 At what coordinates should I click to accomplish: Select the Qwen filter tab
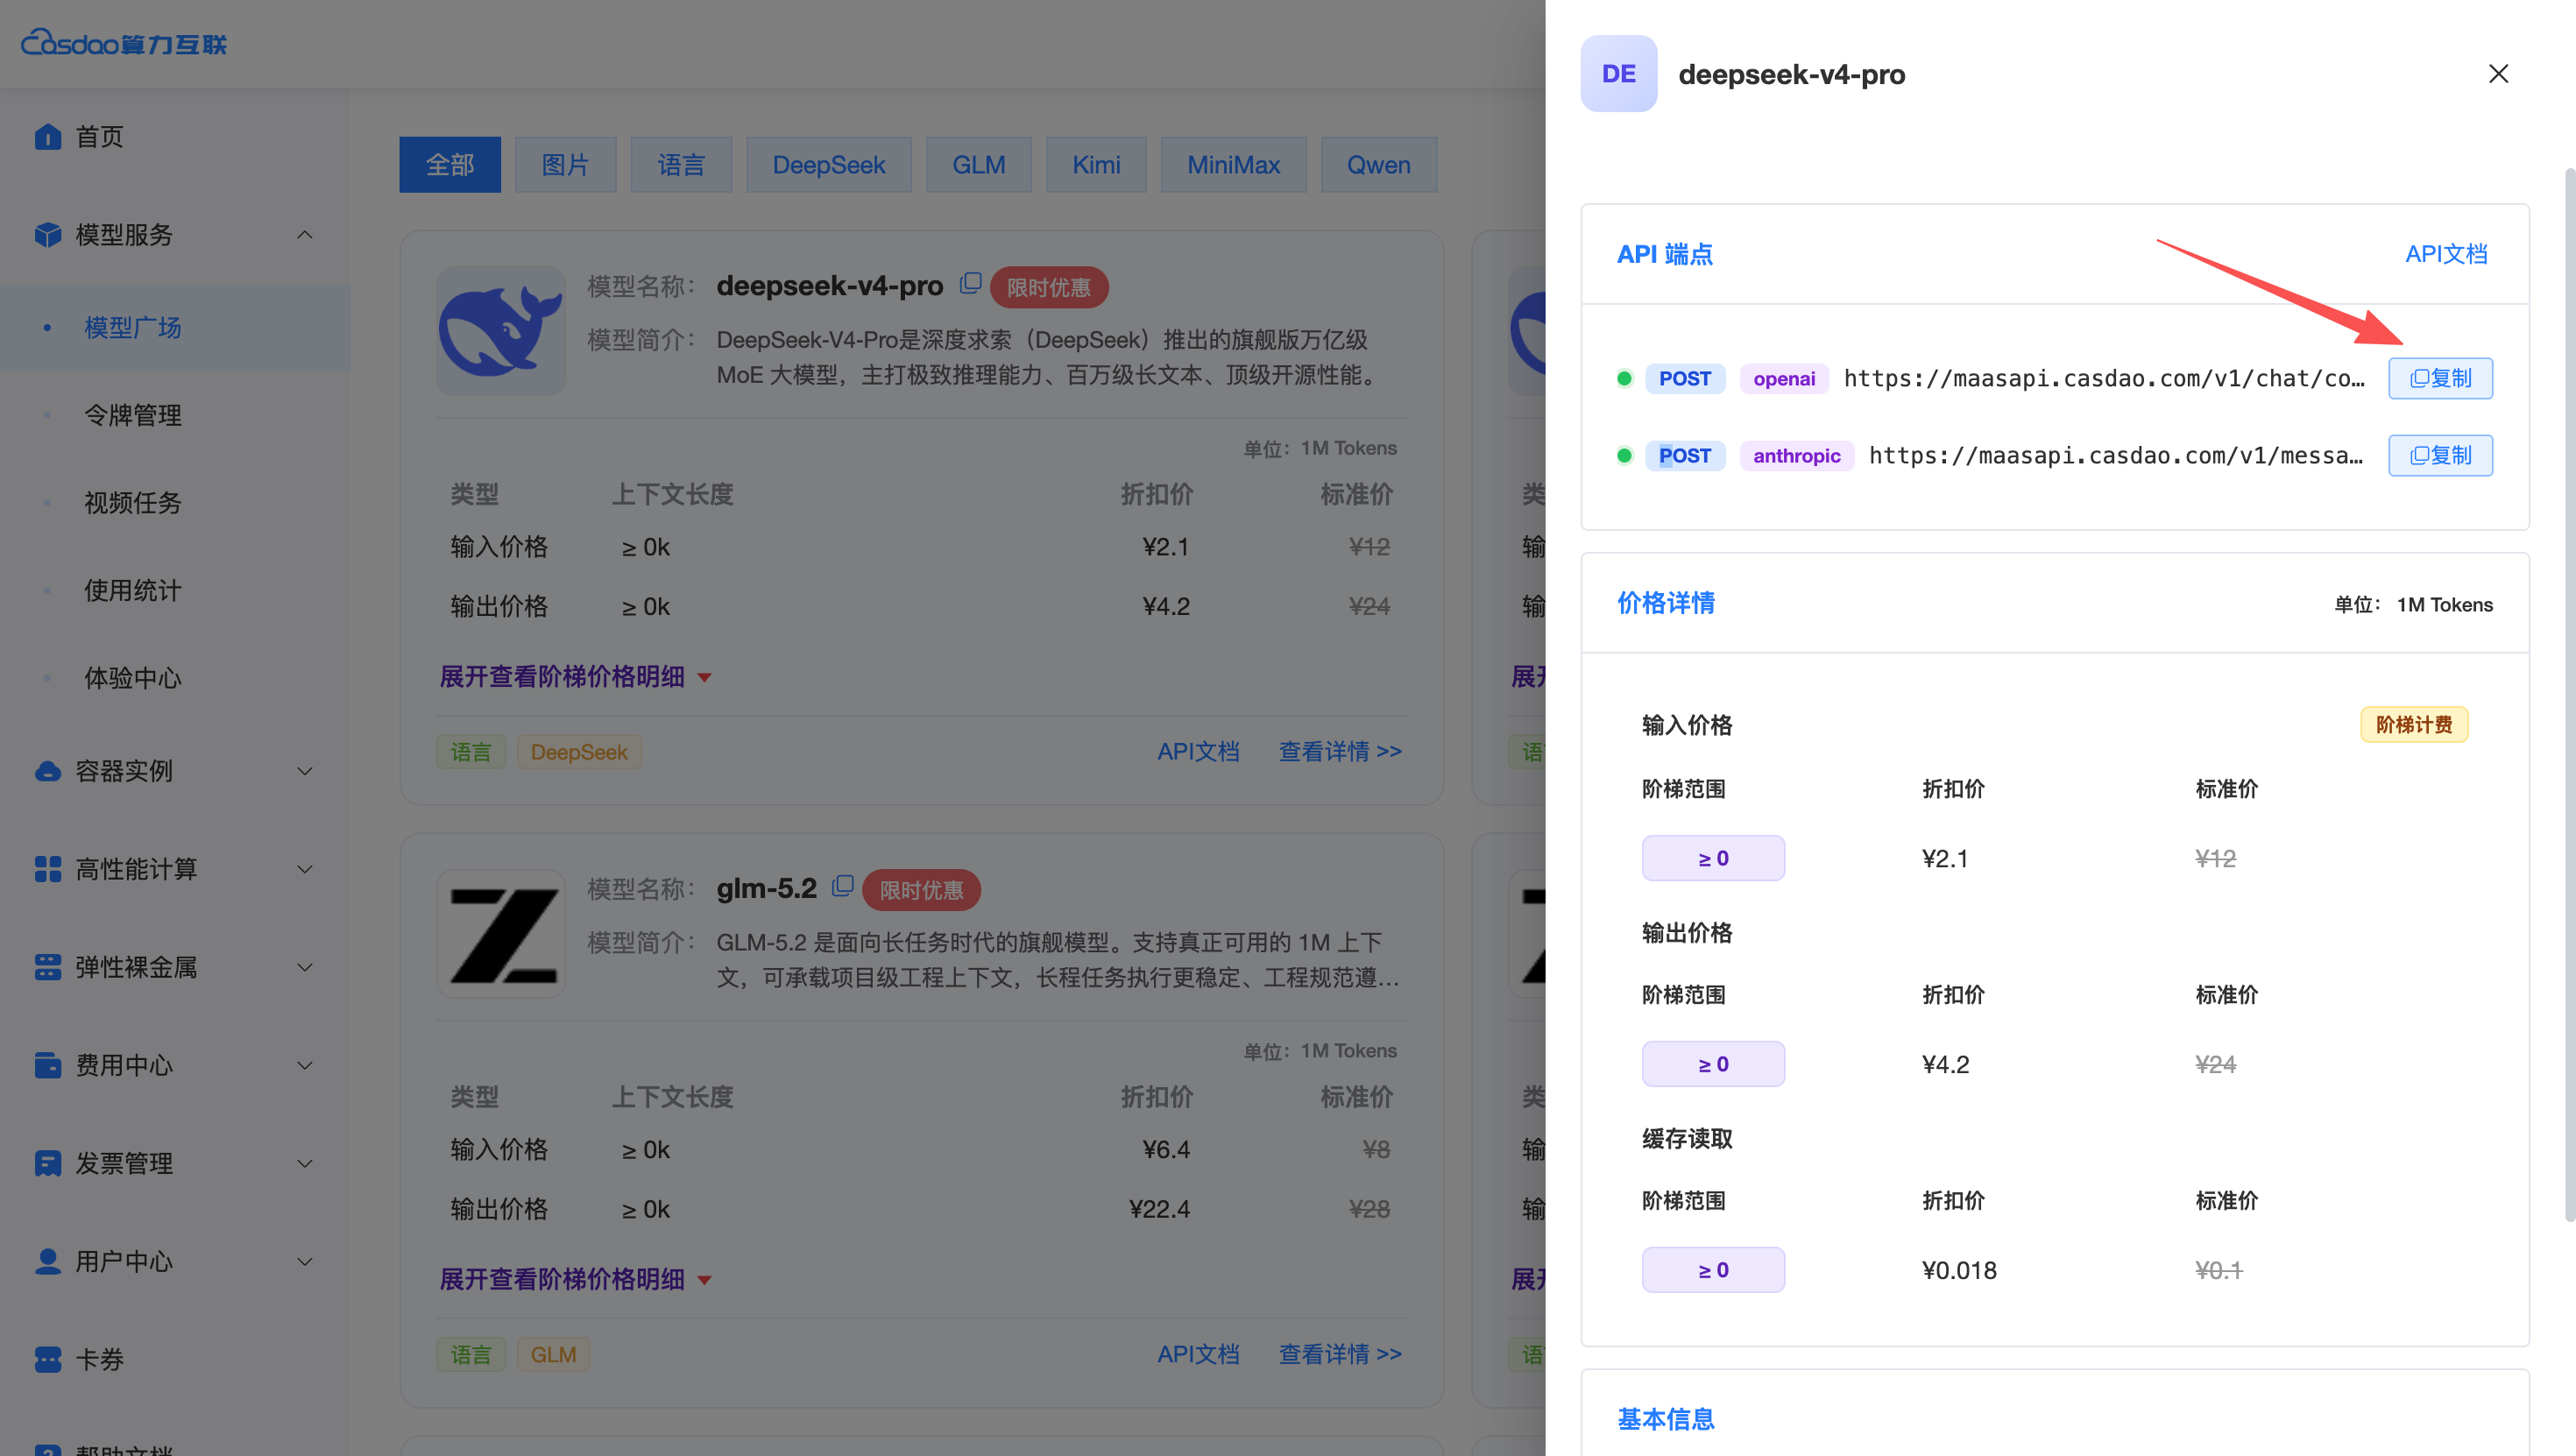point(1378,165)
